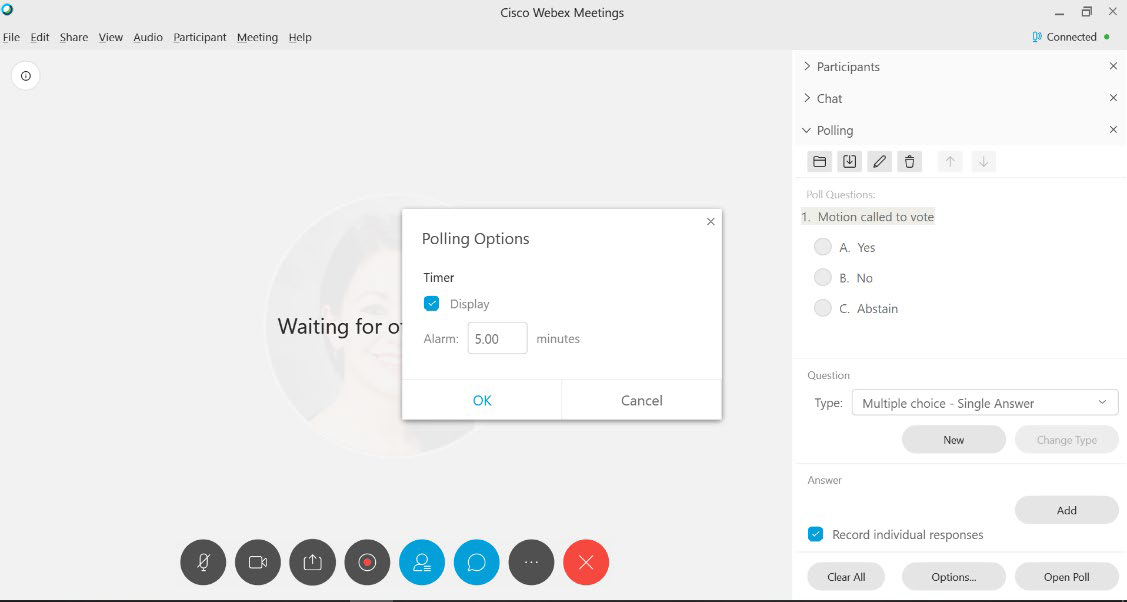This screenshot has height=602, width=1127.
Task: Close the Polling panel
Action: (x=1113, y=130)
